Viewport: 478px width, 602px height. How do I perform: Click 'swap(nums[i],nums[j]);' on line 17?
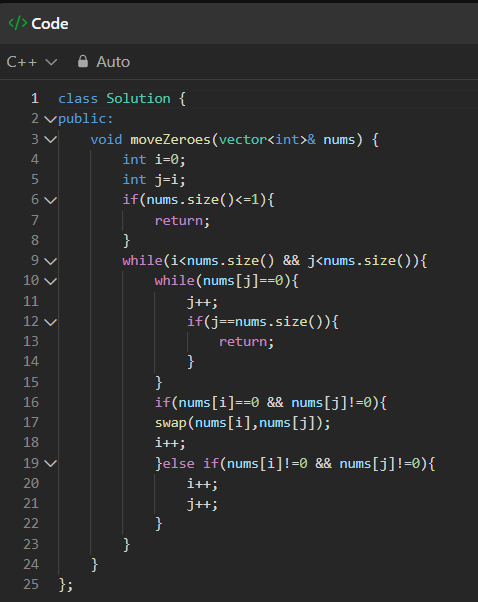242,423
